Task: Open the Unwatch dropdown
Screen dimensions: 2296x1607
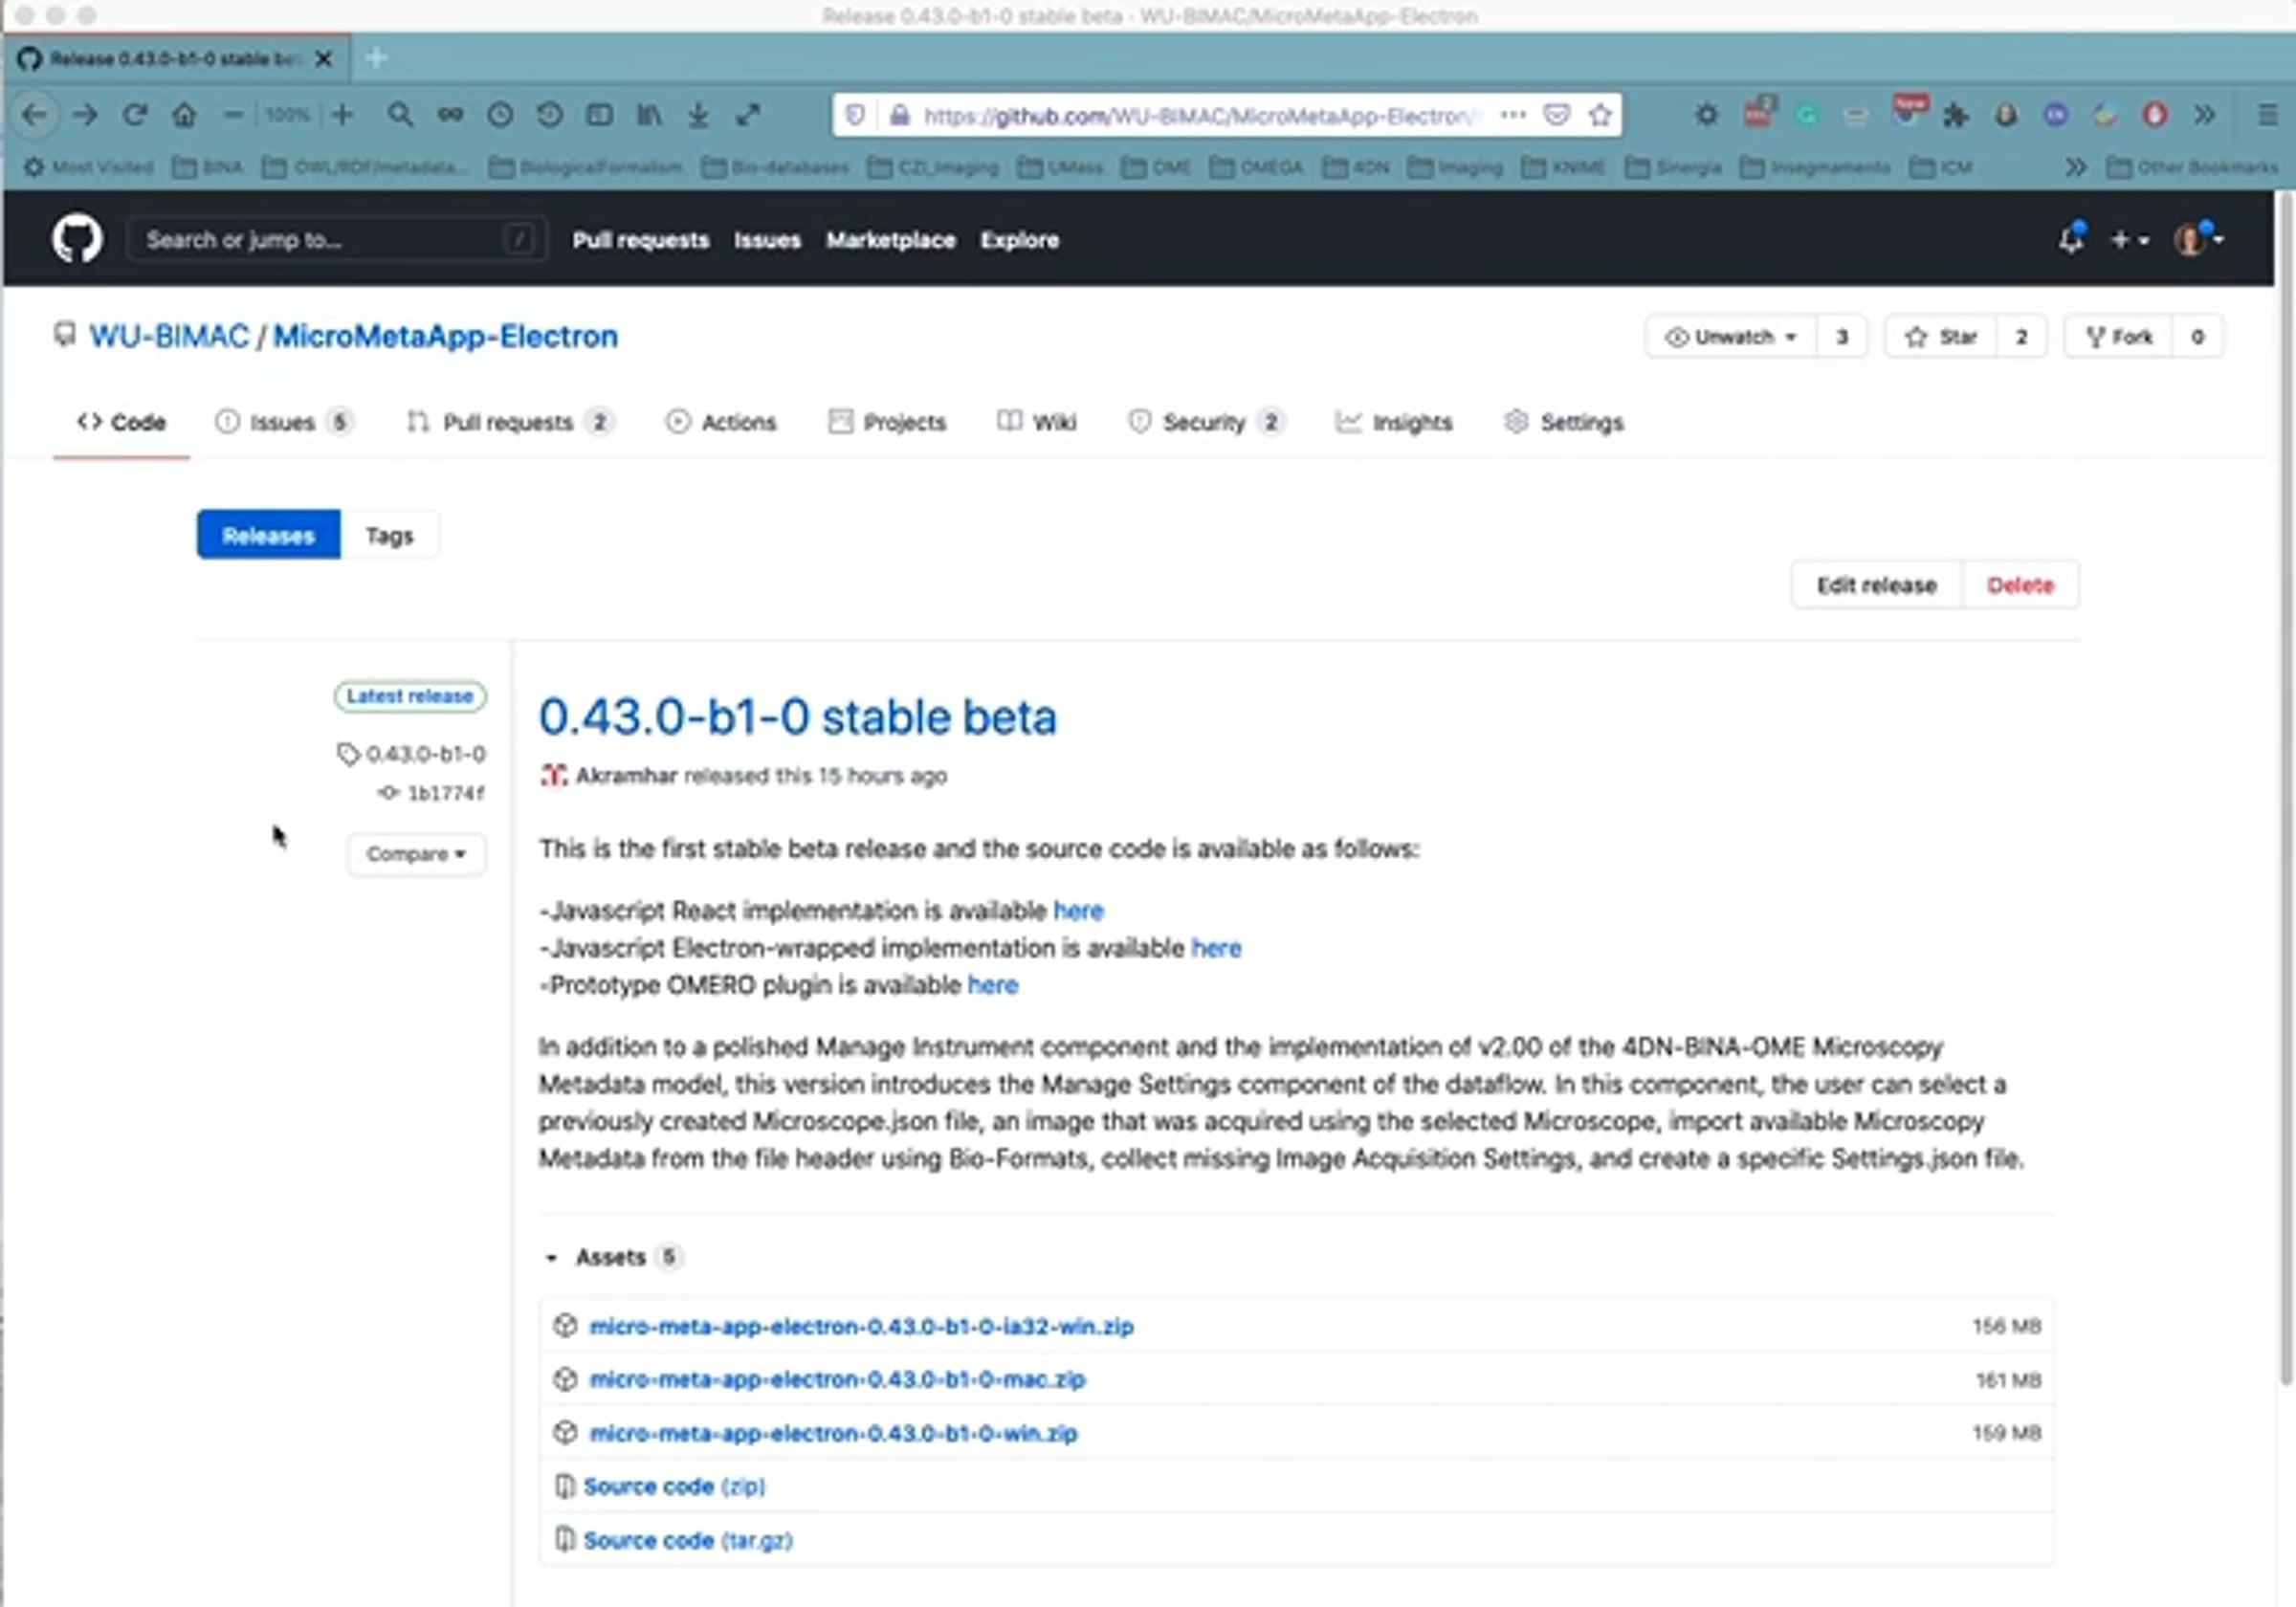Action: pyautogui.click(x=1731, y=337)
